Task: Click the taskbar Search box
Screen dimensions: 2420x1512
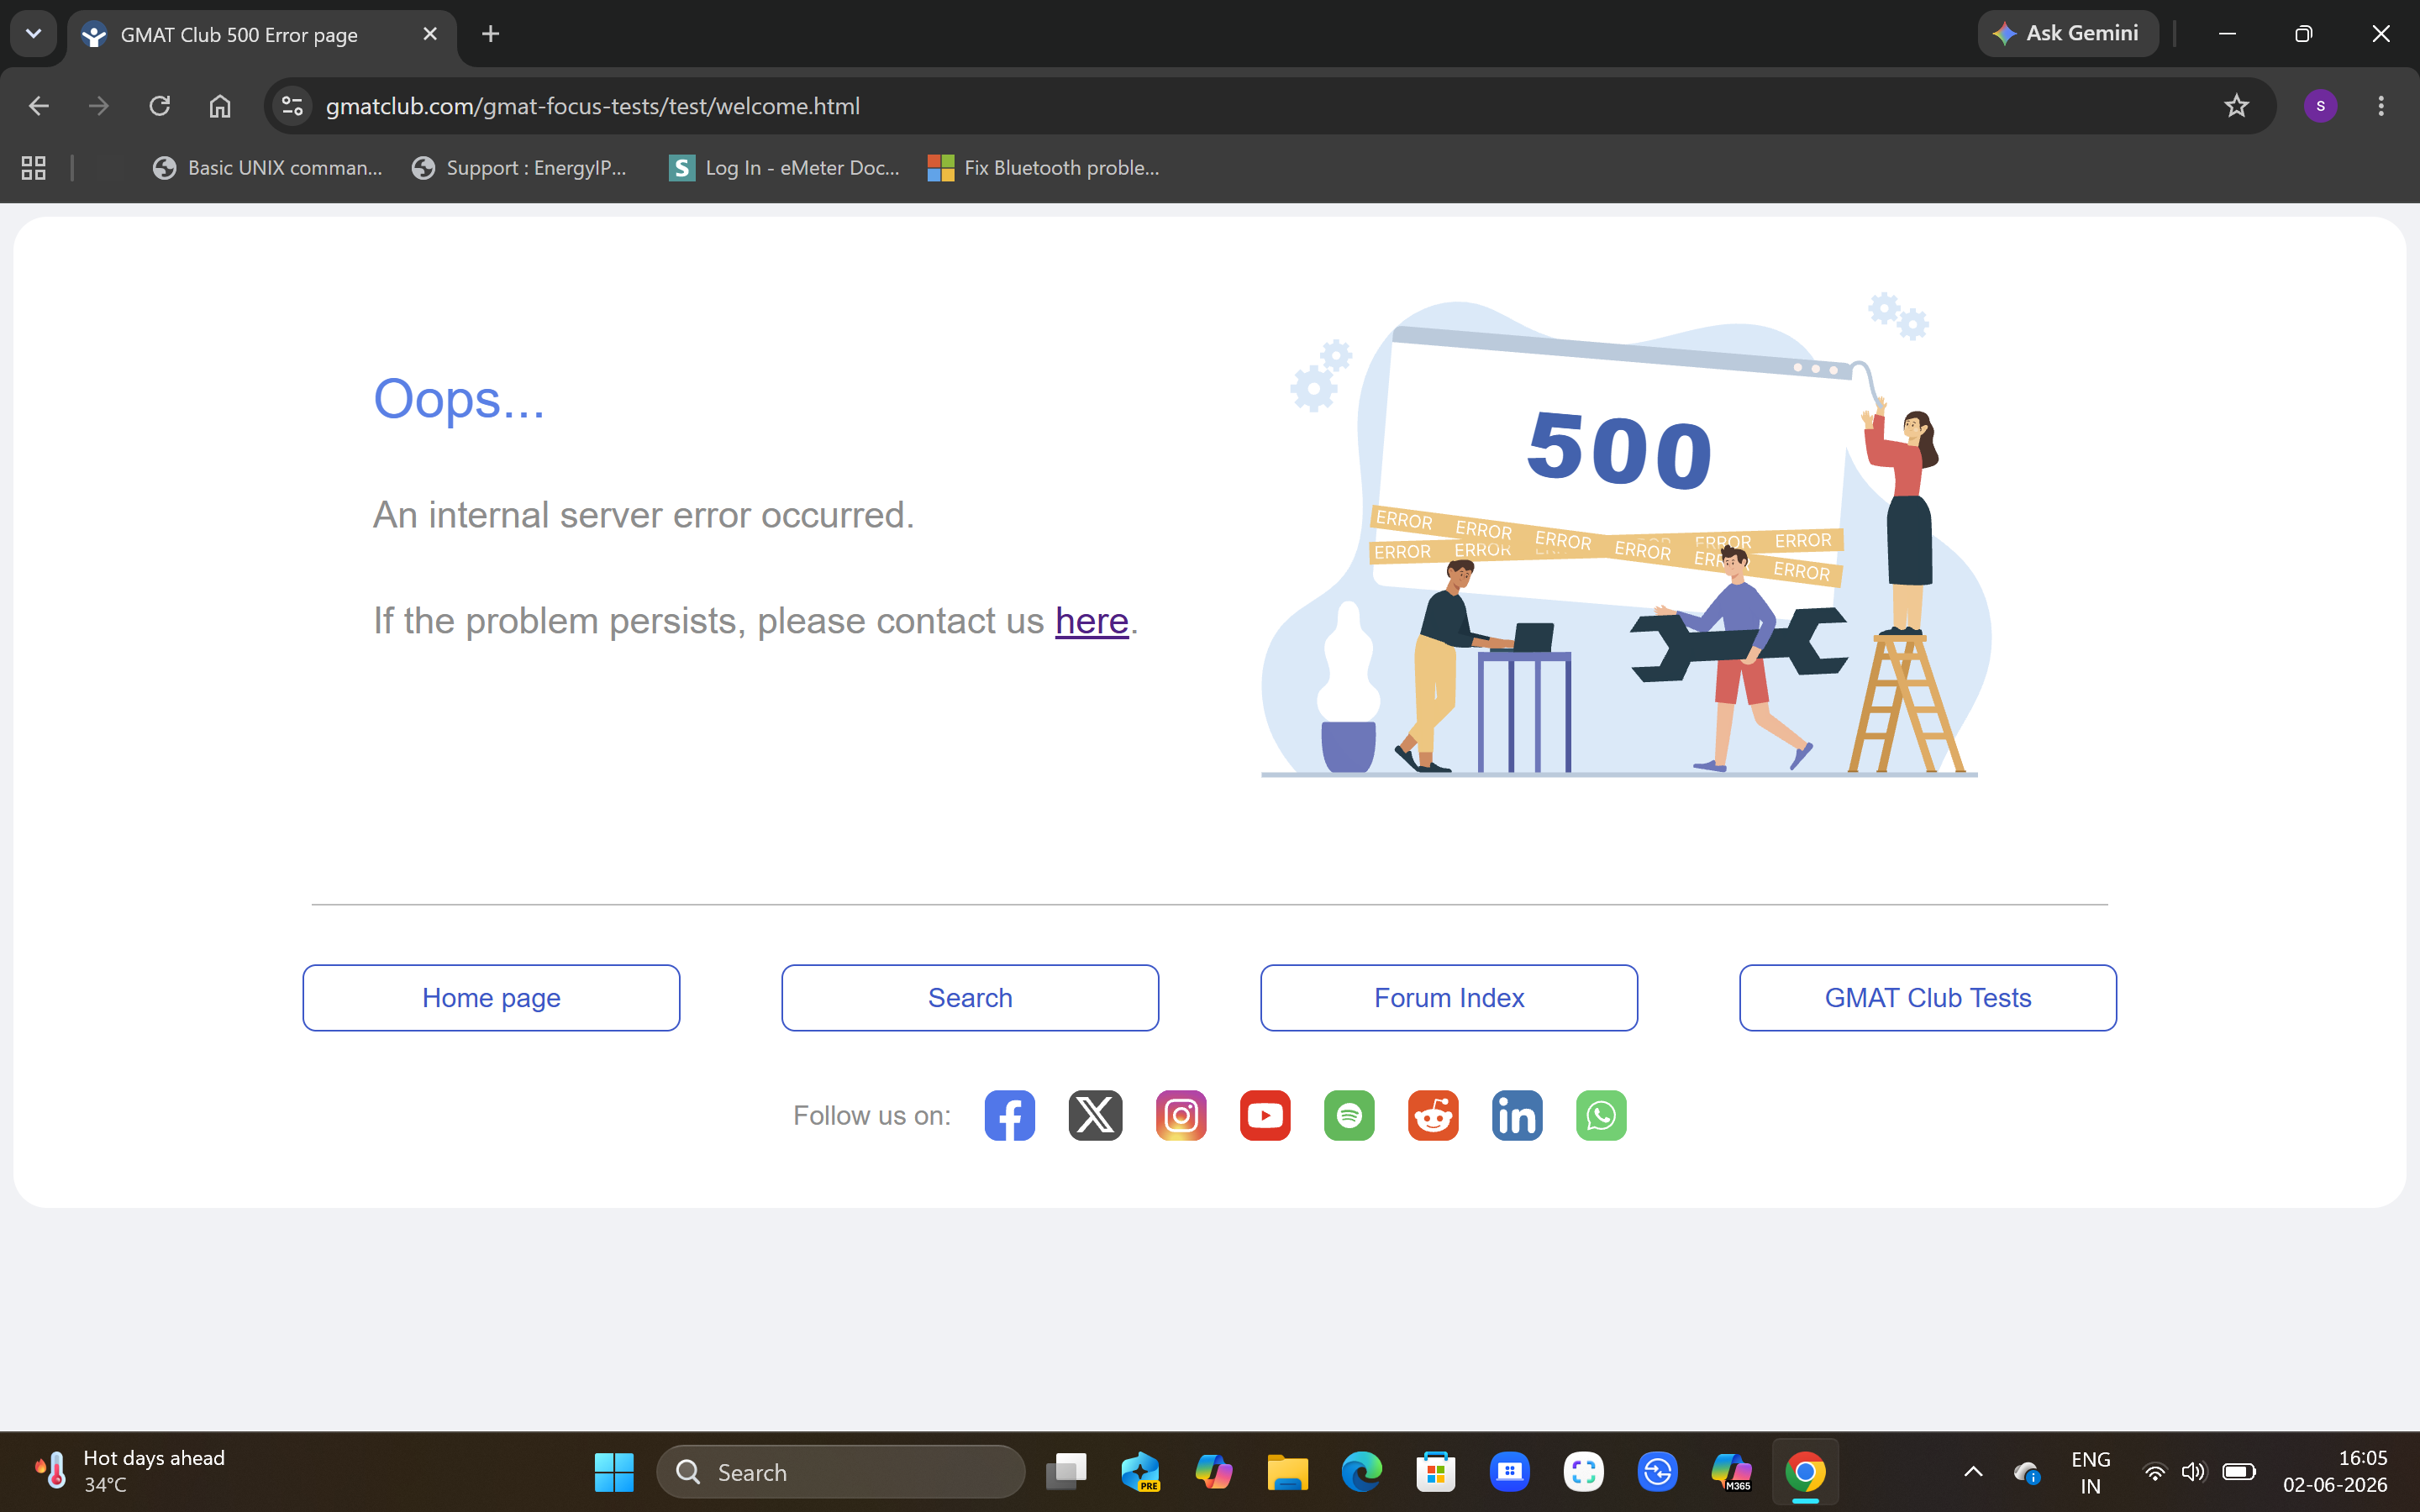Action: pyautogui.click(x=841, y=1472)
